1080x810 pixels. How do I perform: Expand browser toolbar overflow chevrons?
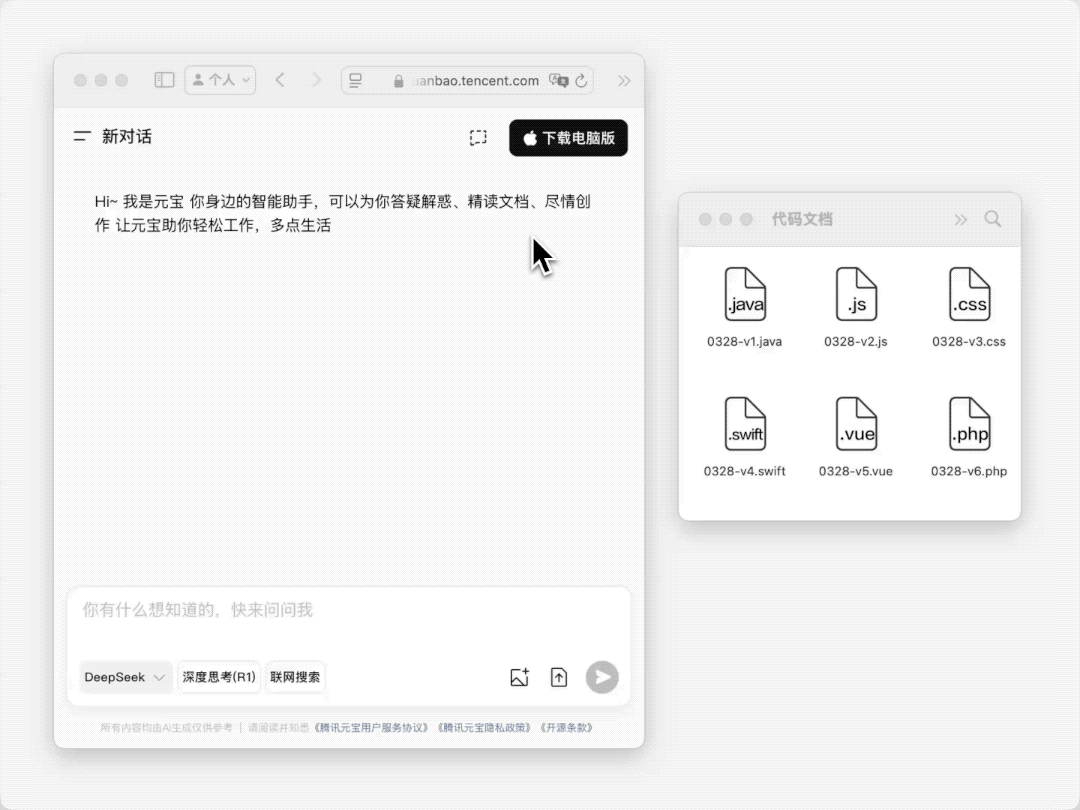(x=624, y=81)
